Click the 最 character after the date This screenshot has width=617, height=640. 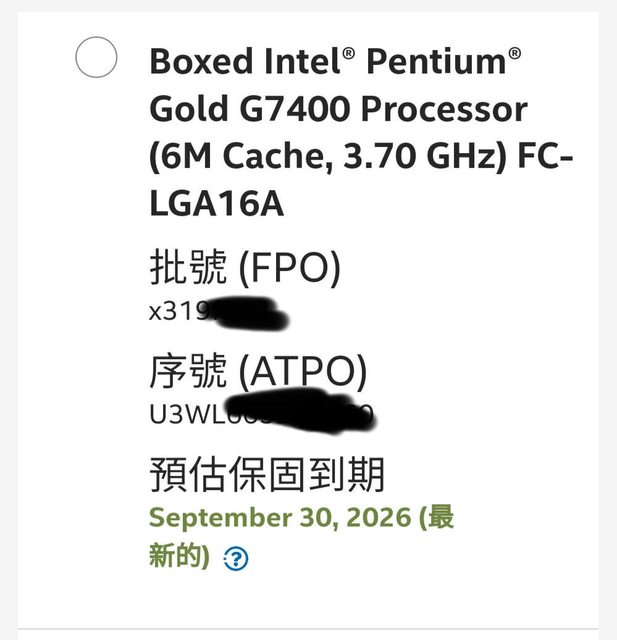[442, 518]
